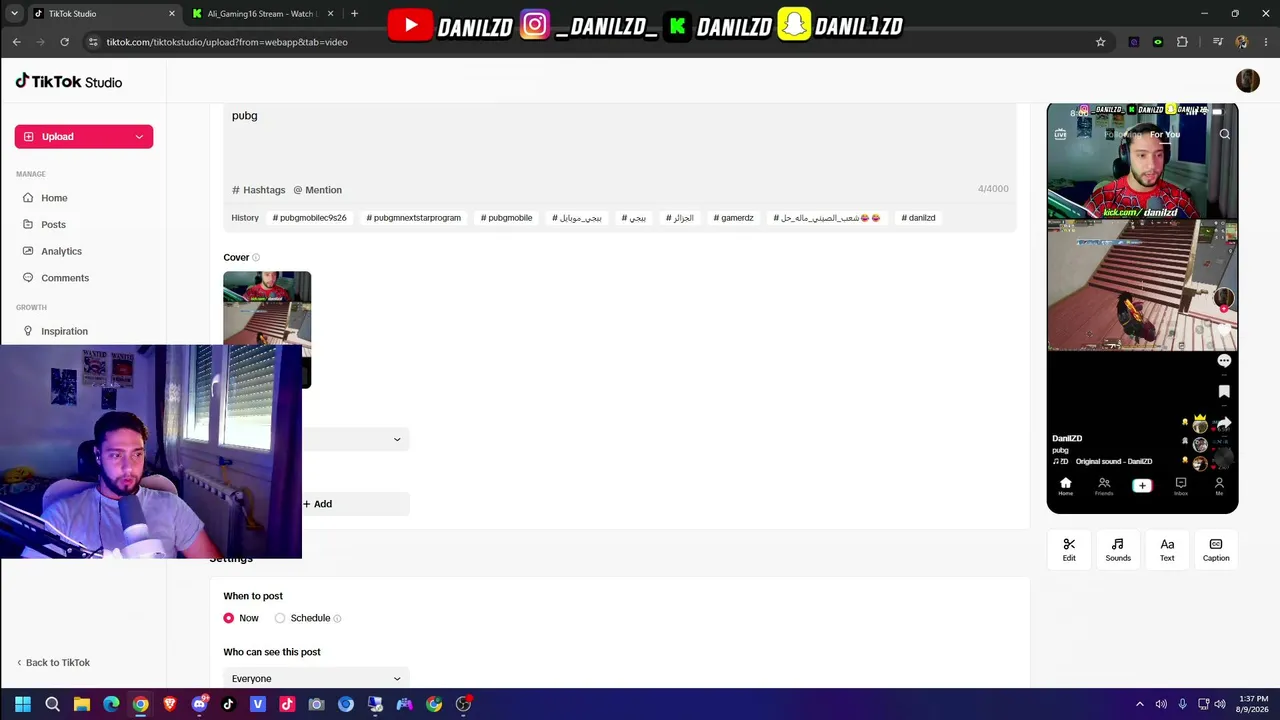Click the info icon next to Schedule
The height and width of the screenshot is (720, 1280).
(337, 618)
